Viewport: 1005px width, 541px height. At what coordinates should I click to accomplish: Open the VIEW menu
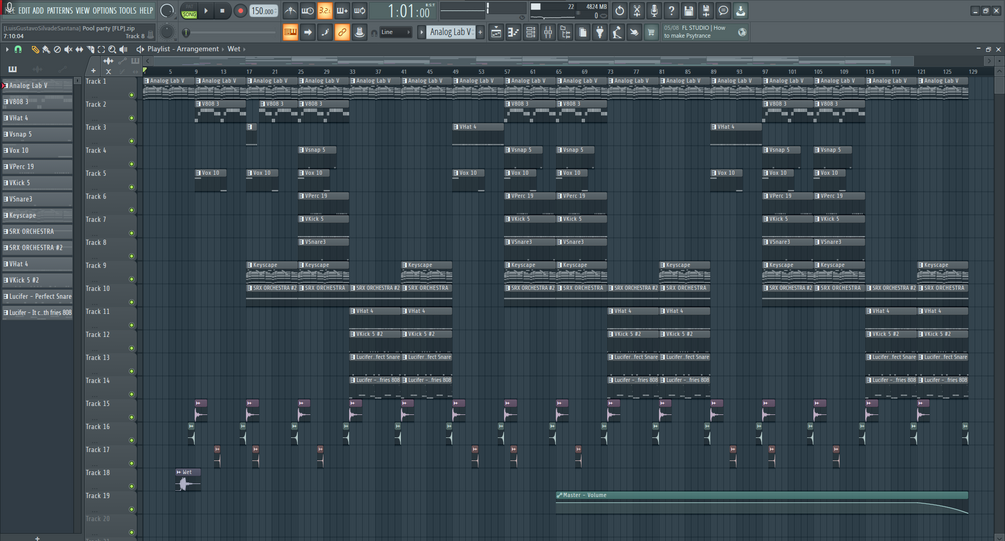pos(83,10)
